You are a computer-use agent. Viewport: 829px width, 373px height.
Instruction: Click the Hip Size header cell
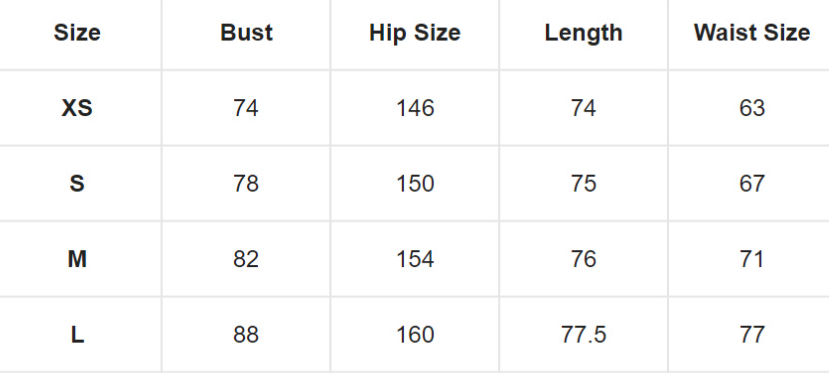[x=415, y=33]
